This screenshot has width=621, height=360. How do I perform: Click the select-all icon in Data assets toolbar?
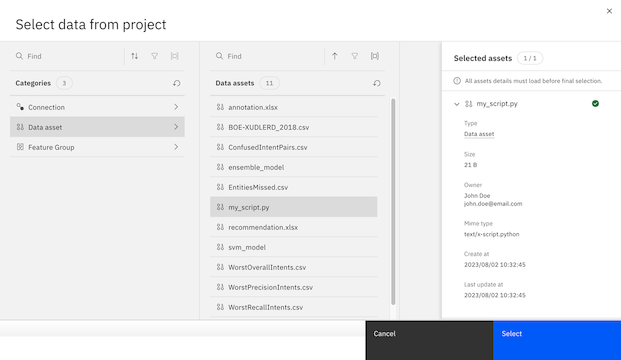[375, 56]
